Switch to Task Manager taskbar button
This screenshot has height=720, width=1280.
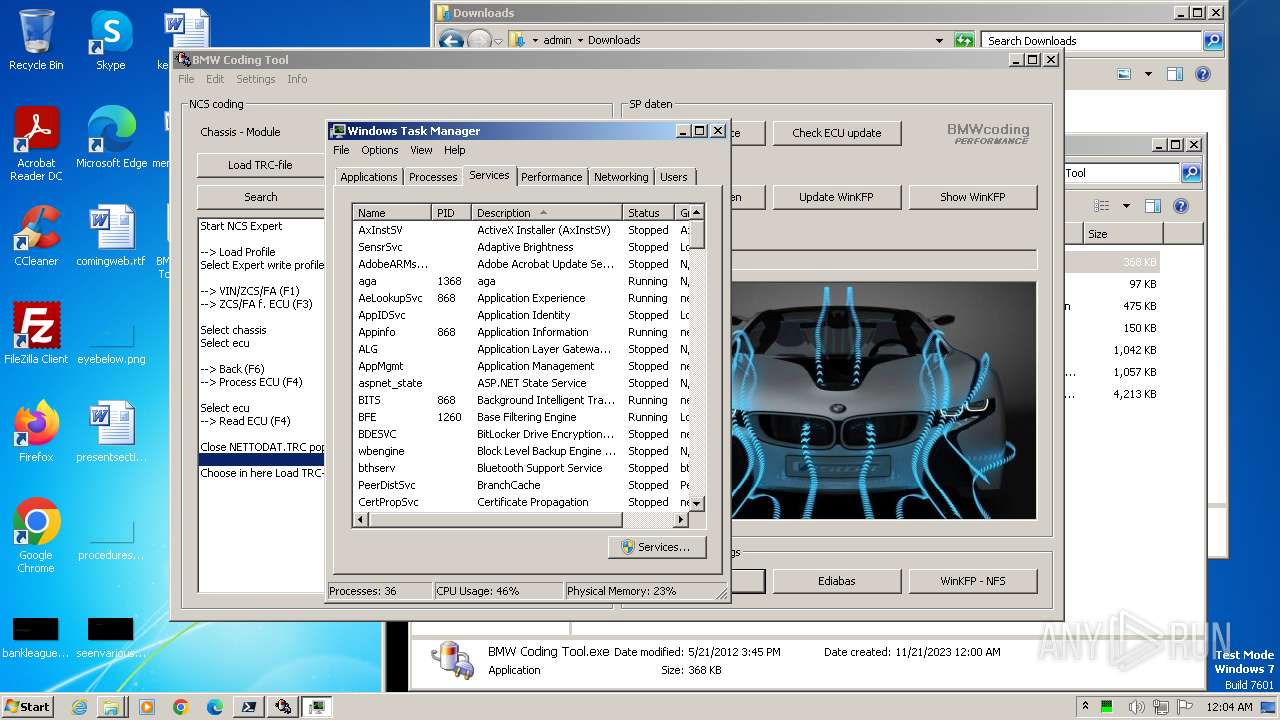tap(318, 707)
